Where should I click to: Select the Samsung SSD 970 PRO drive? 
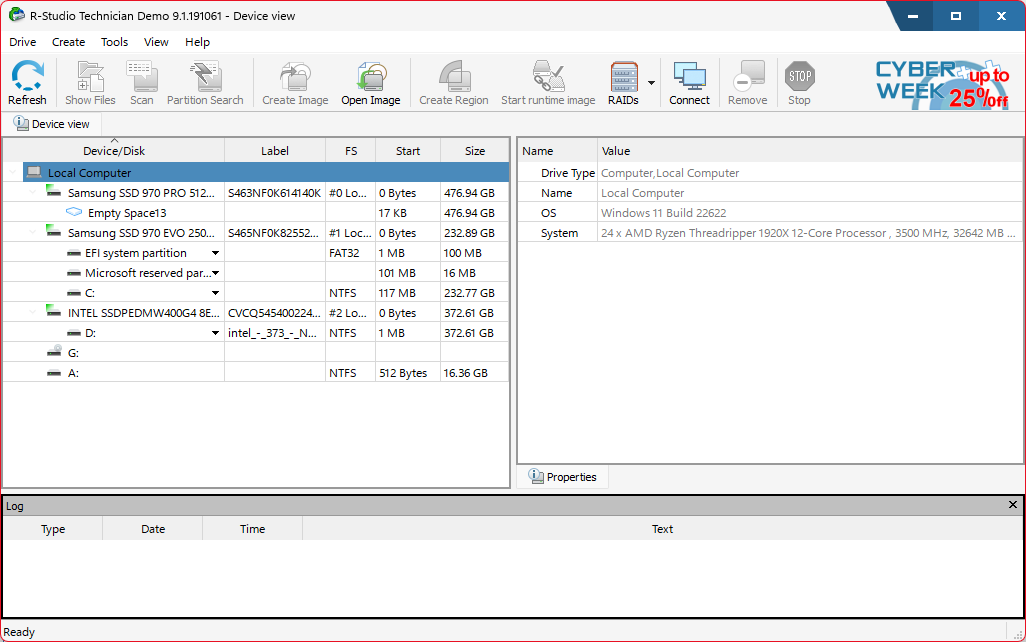coord(140,193)
